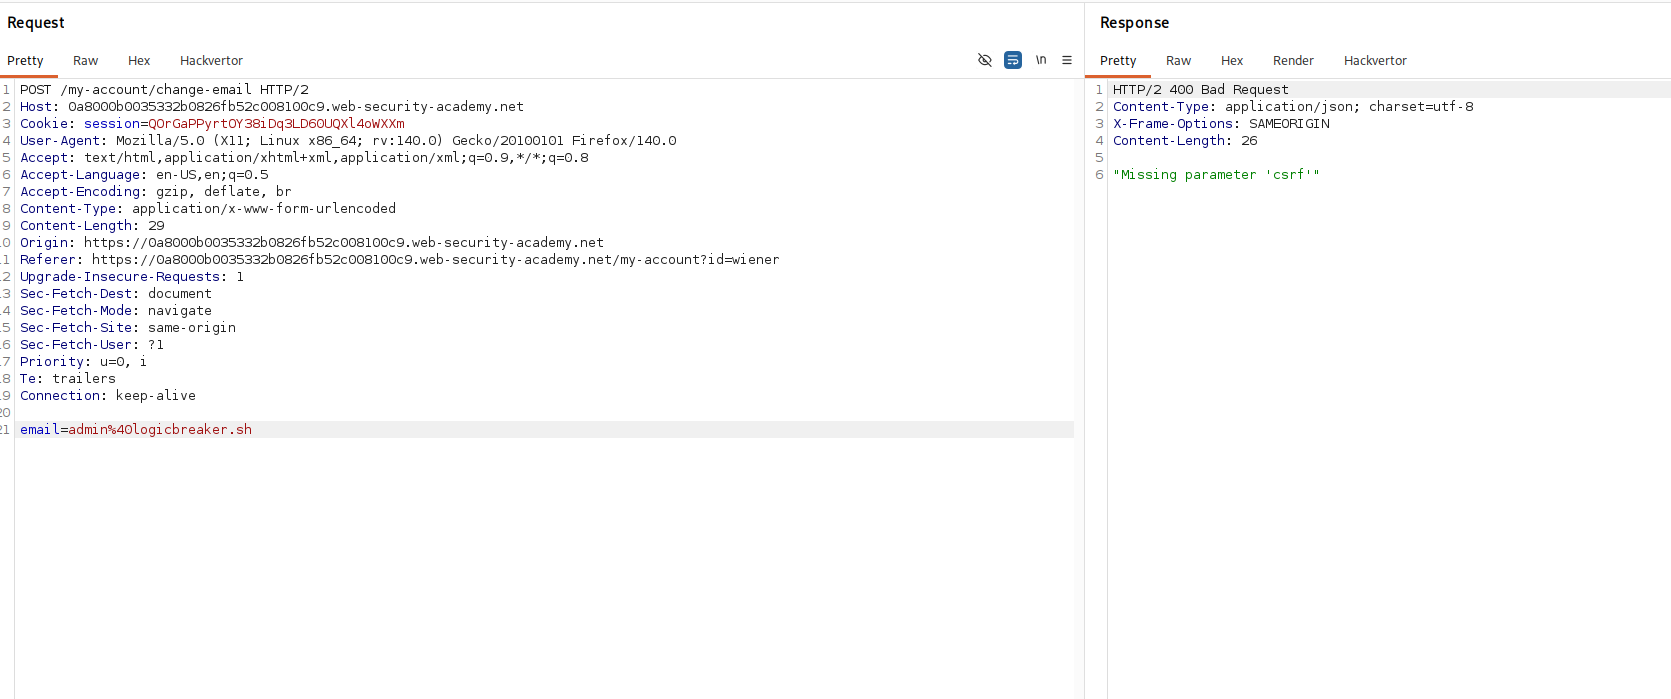Select the Response Raw tab

[x=1178, y=61]
